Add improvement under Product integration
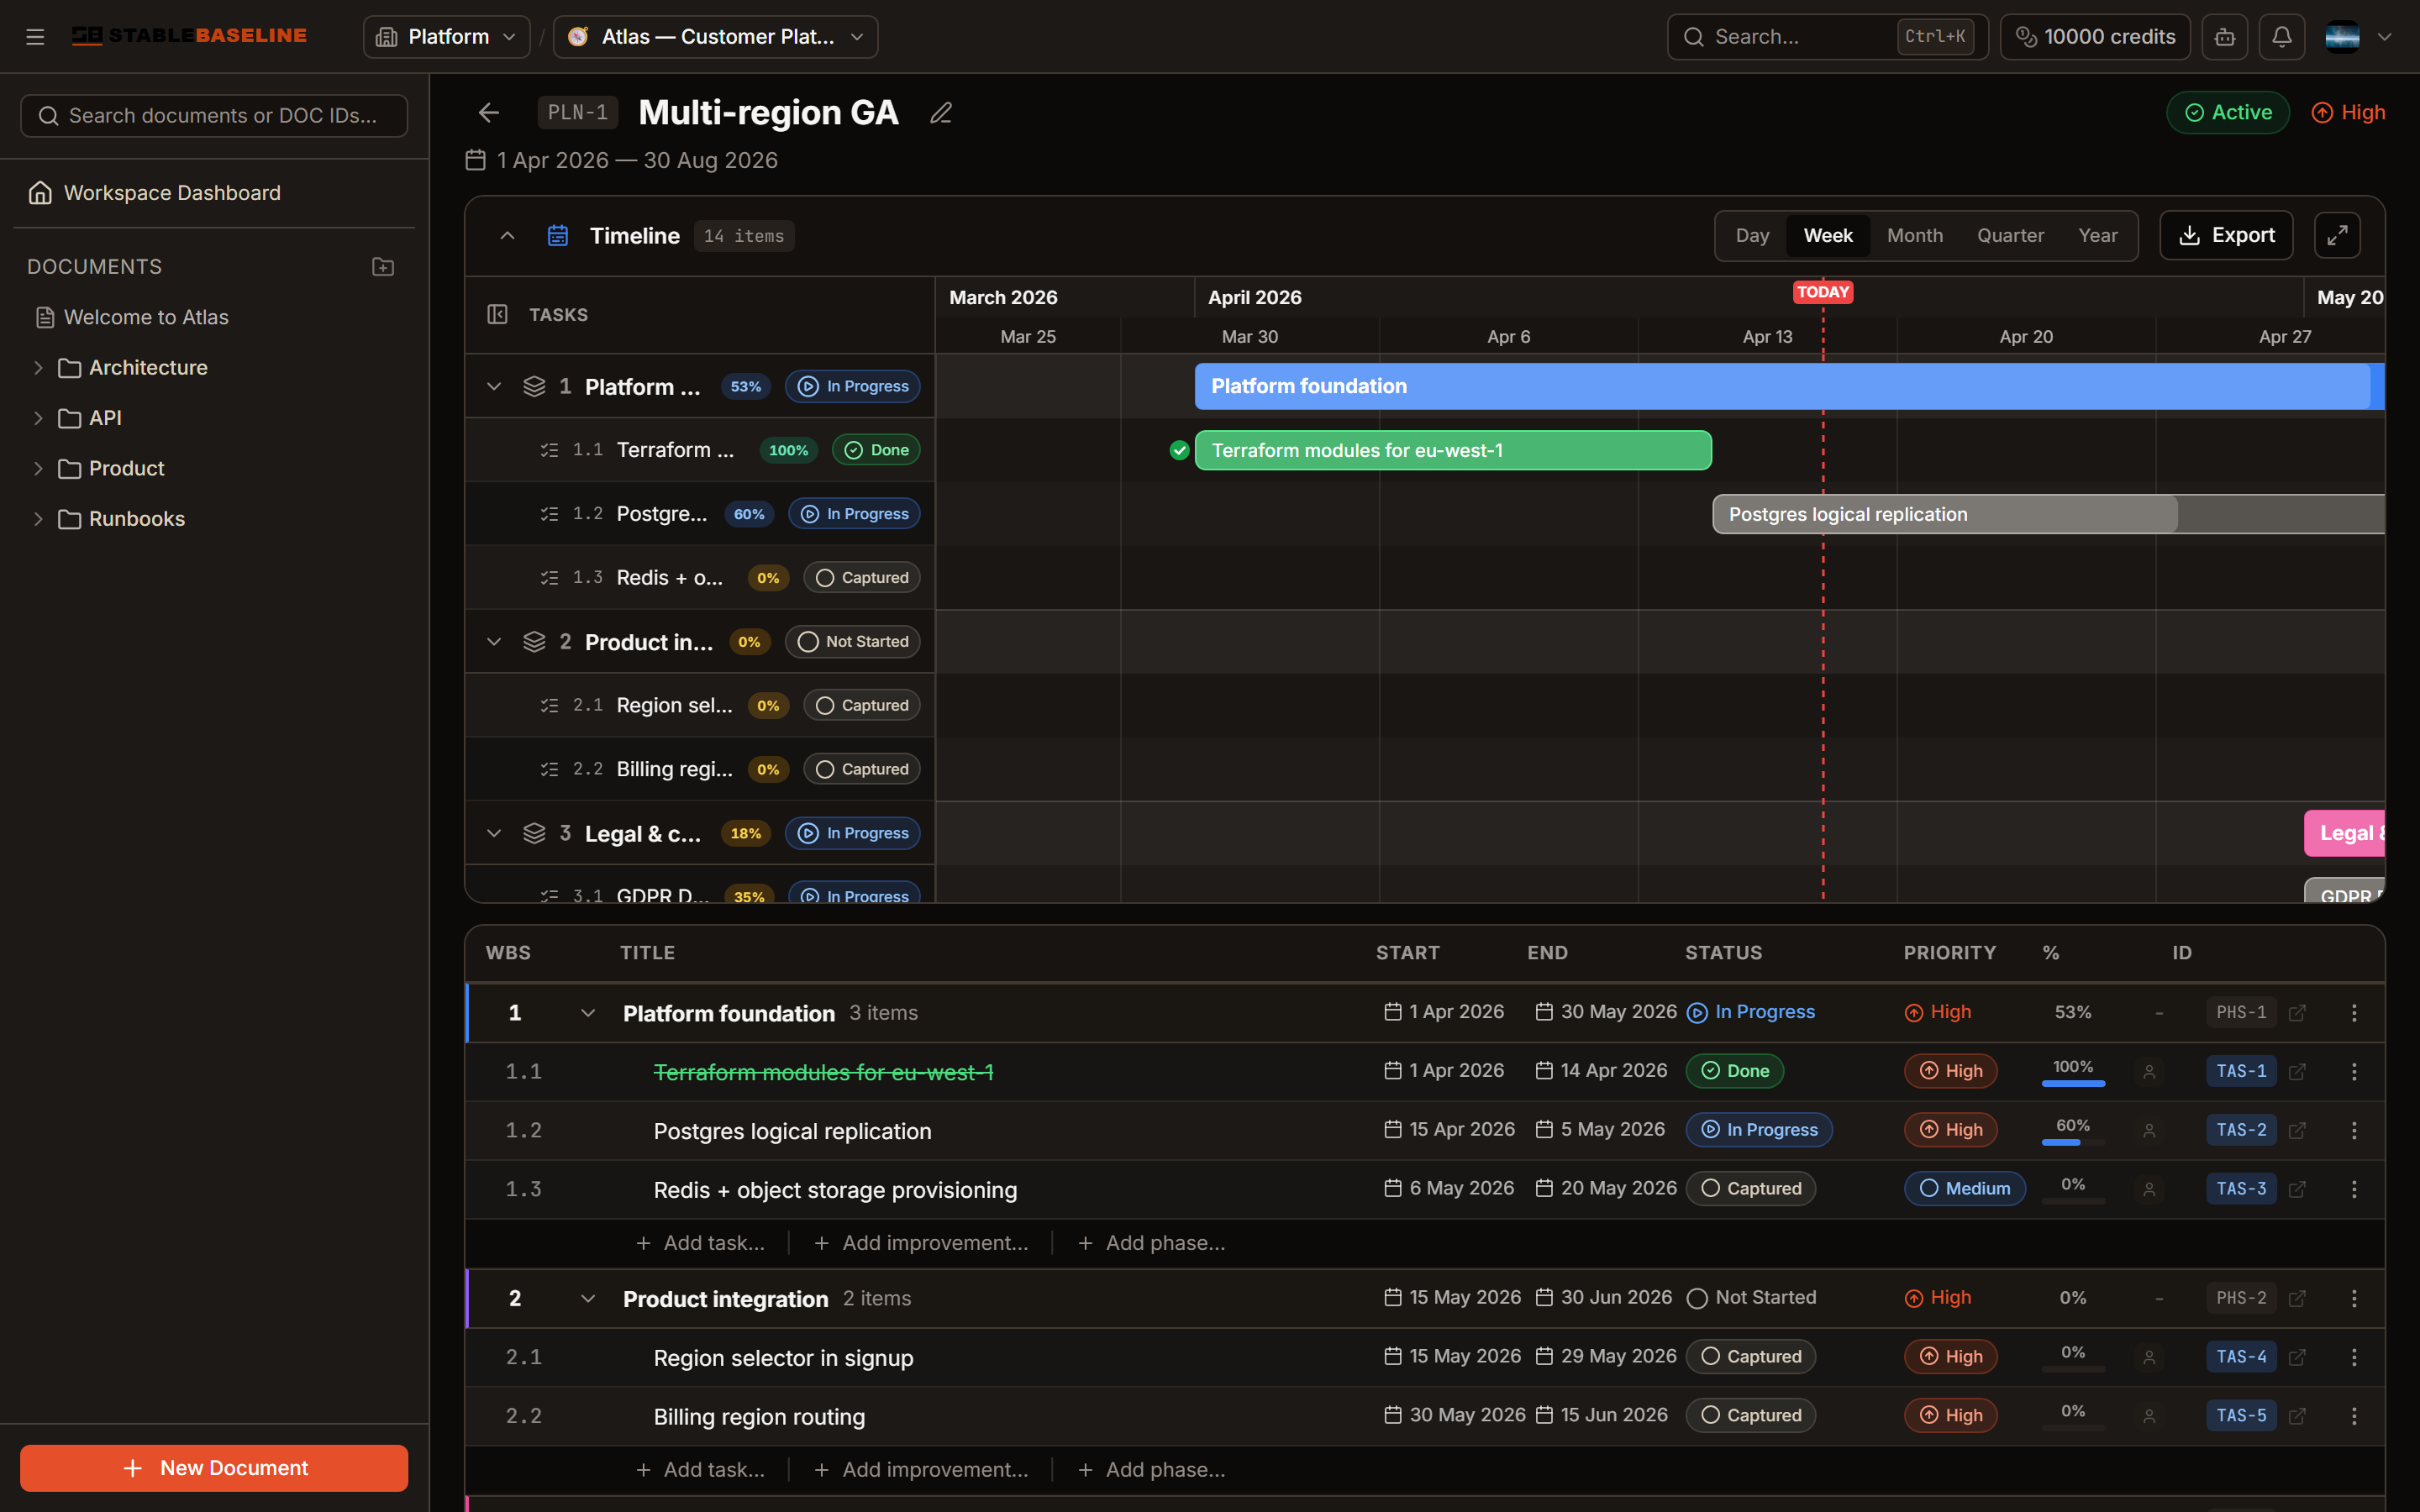 pyautogui.click(x=921, y=1470)
